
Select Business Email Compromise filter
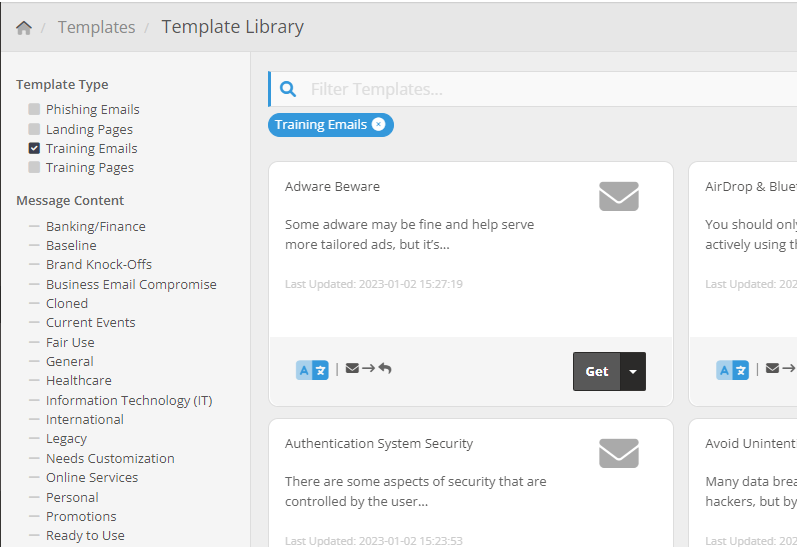131,284
